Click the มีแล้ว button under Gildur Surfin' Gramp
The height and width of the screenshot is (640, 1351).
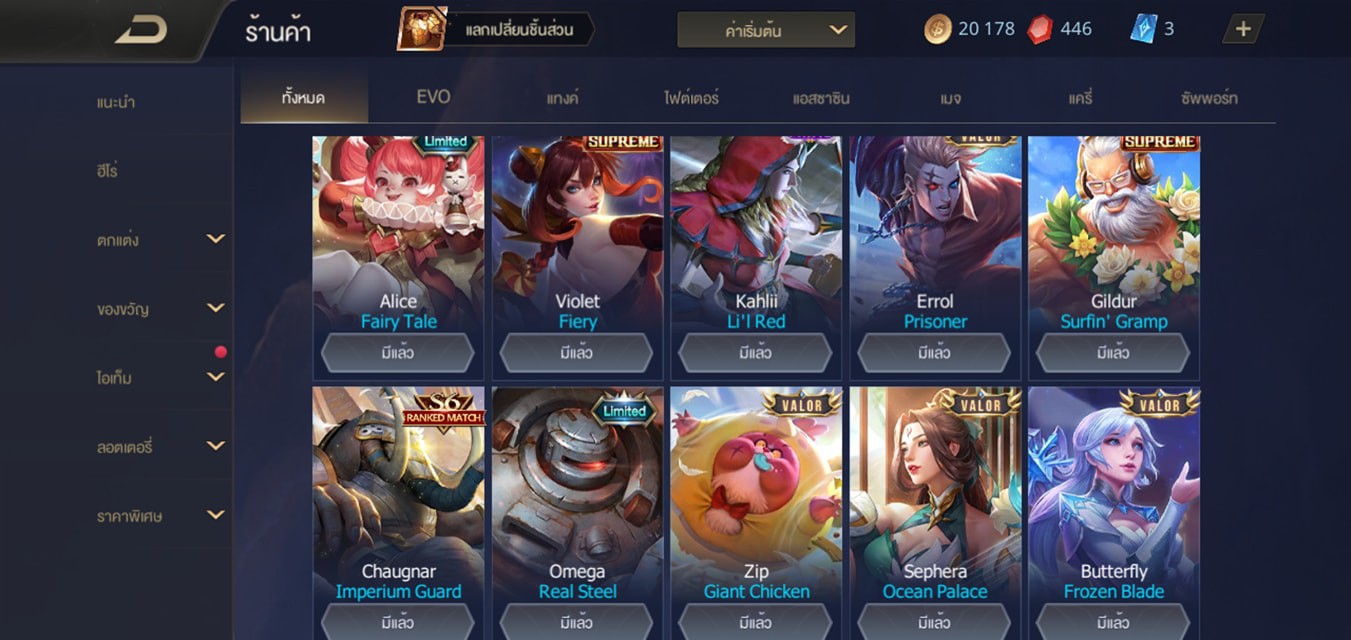1113,353
